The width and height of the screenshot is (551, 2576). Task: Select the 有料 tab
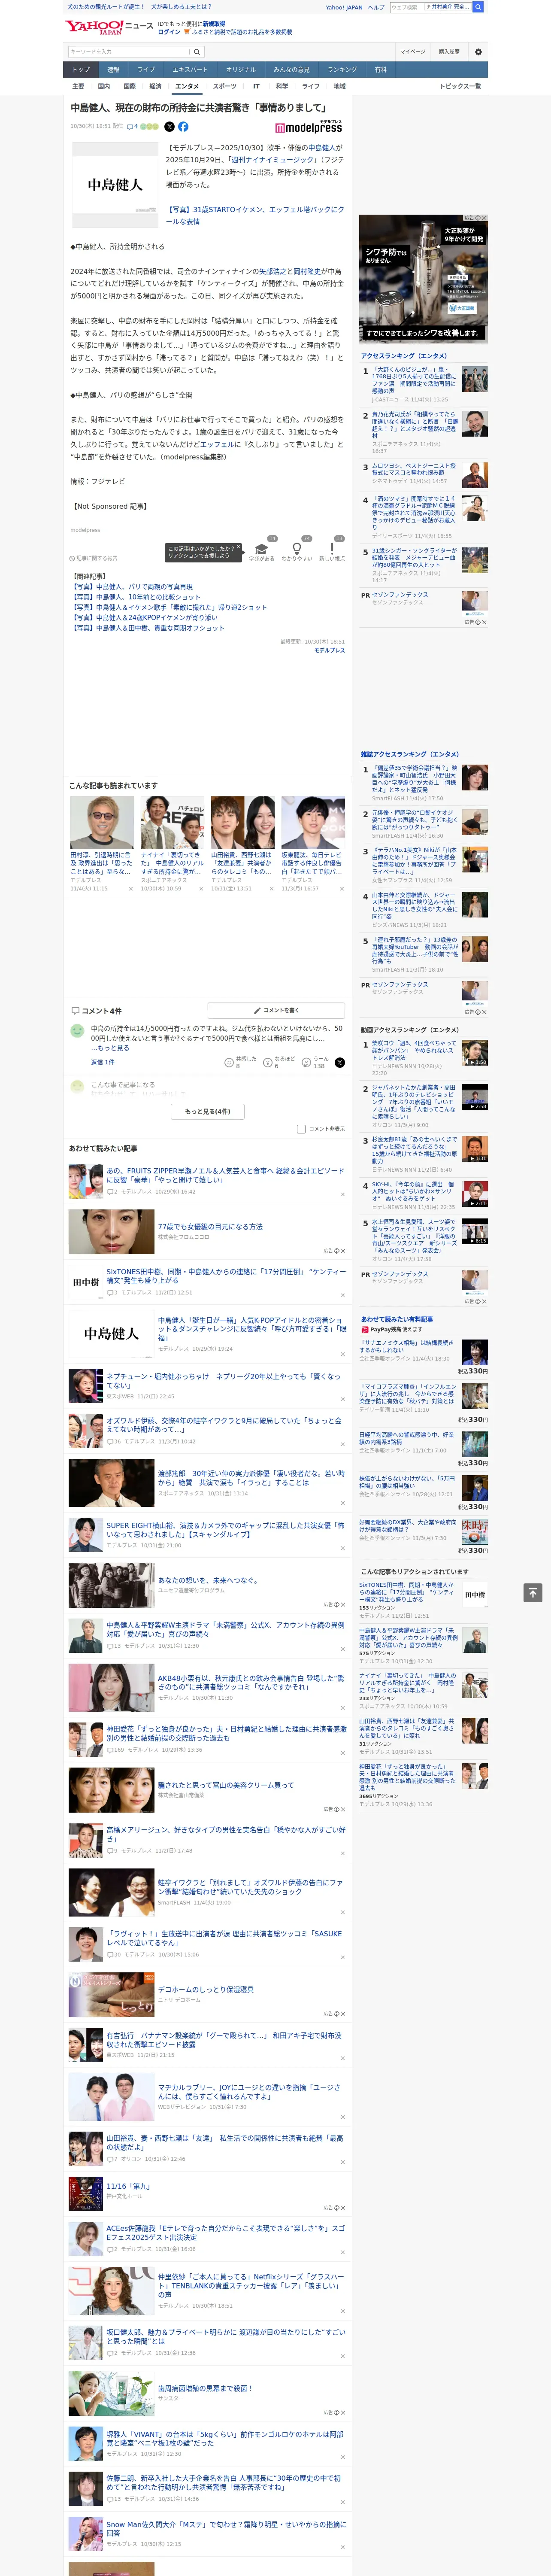[380, 70]
